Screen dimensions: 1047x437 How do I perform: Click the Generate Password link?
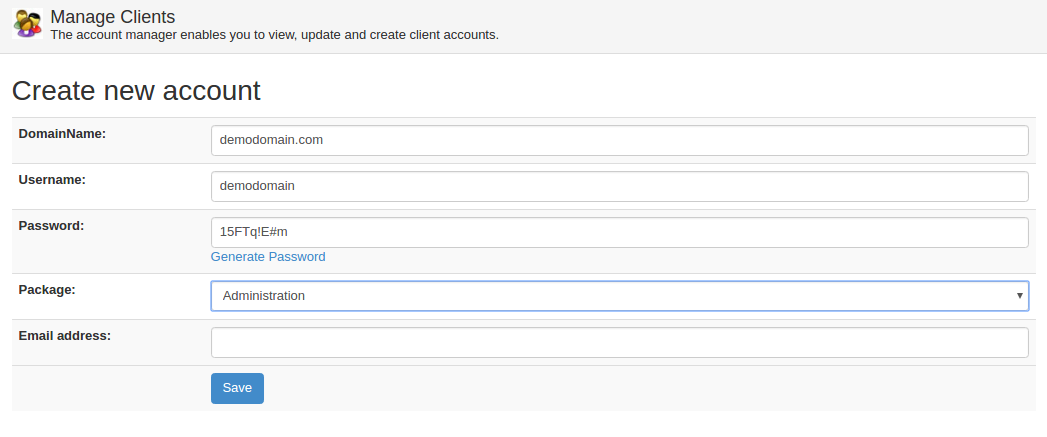pyautogui.click(x=268, y=257)
